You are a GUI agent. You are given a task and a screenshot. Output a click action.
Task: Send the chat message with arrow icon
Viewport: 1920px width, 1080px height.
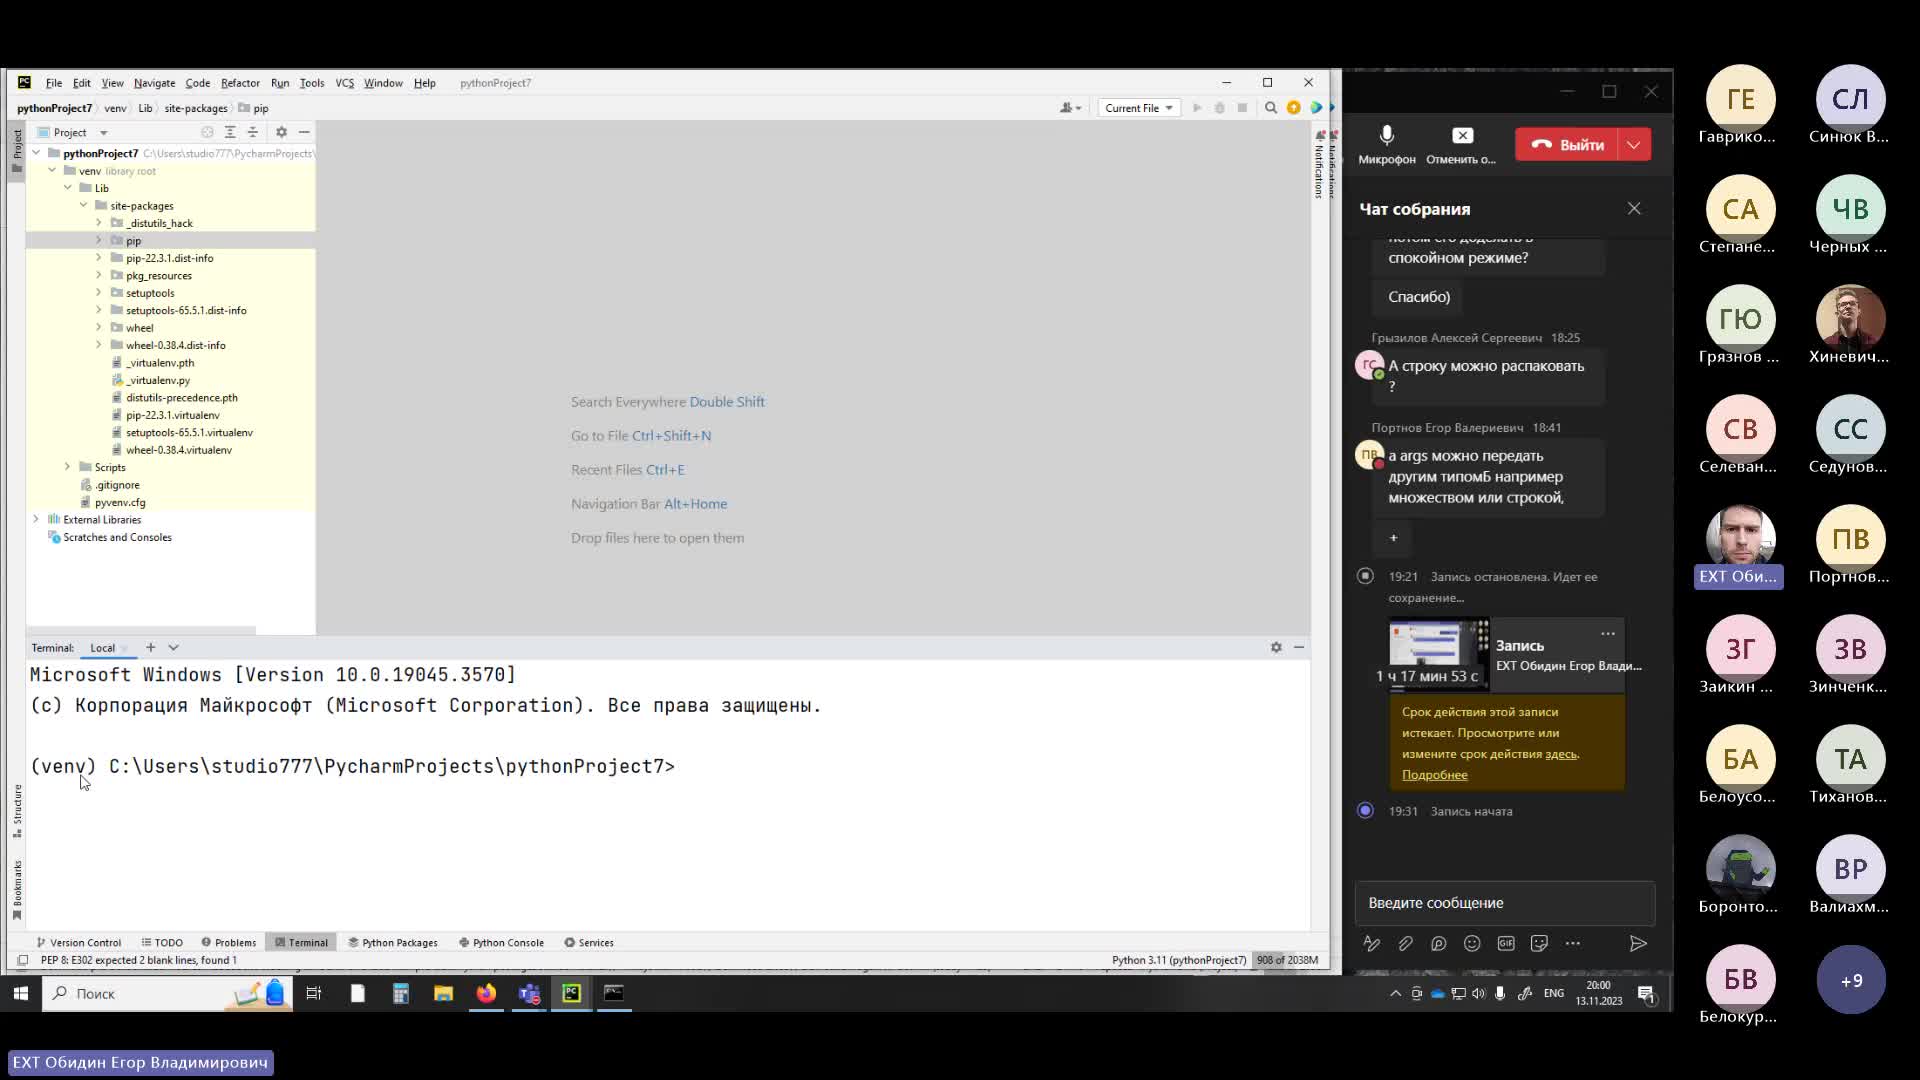pyautogui.click(x=1638, y=943)
